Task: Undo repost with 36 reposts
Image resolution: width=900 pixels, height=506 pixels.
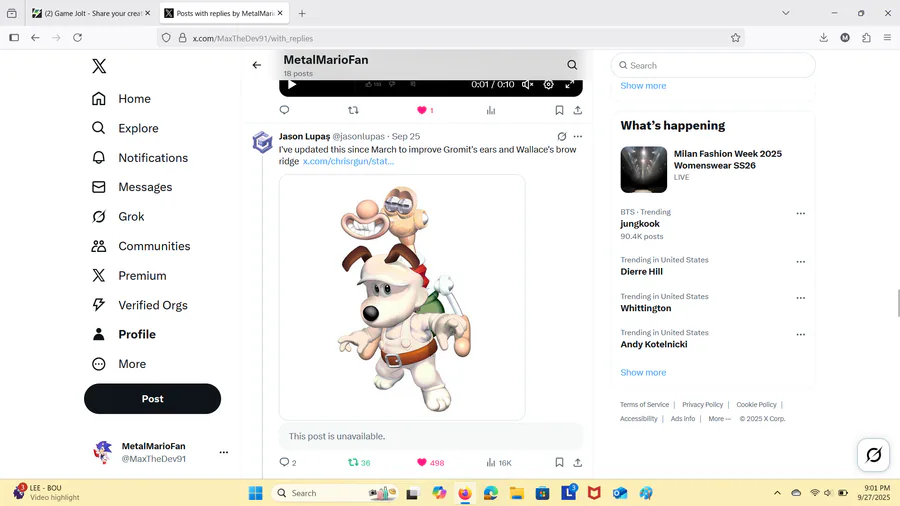Action: [x=359, y=462]
